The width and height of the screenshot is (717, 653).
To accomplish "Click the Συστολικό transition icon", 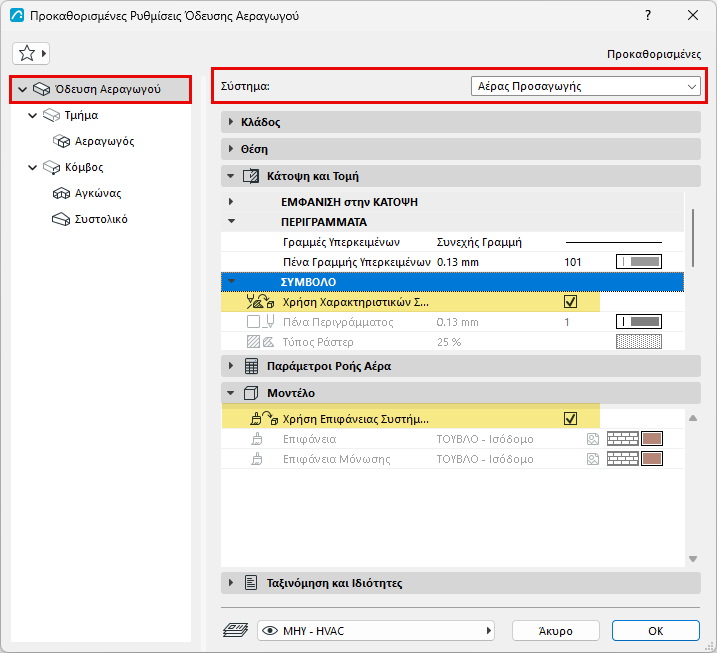I will point(61,219).
